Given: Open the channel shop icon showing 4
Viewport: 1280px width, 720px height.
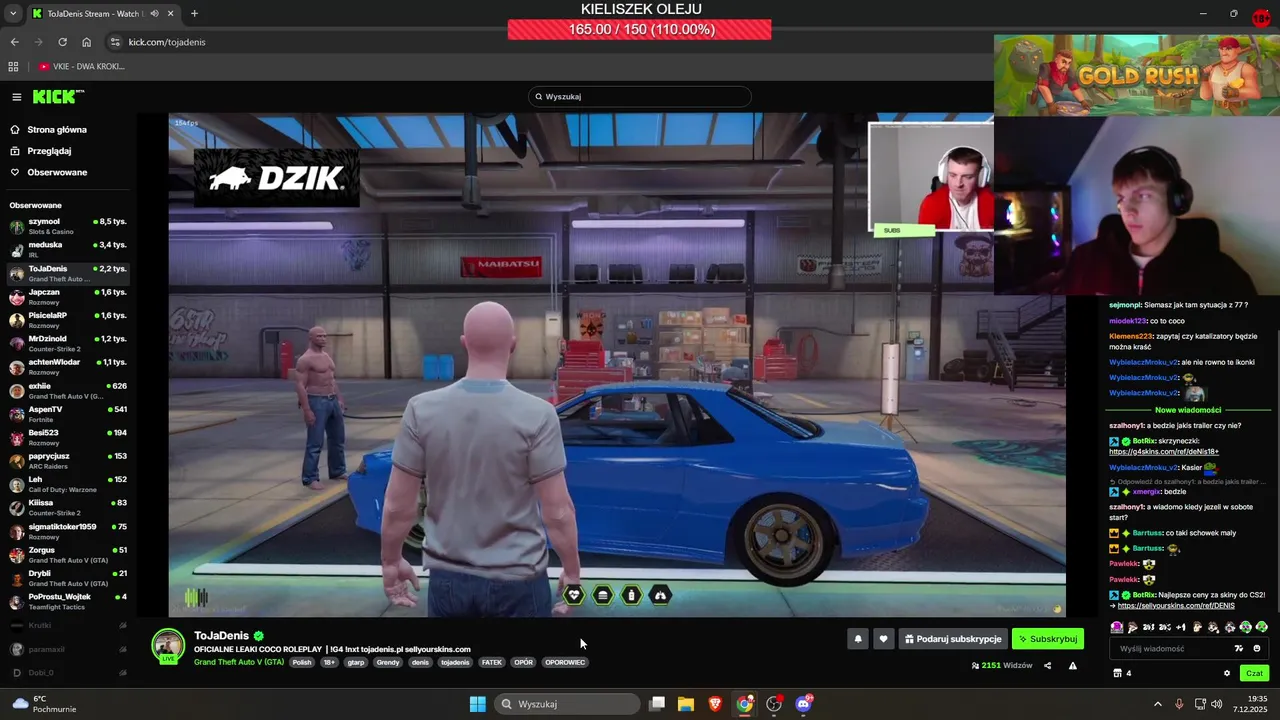Looking at the screenshot, I should coord(1122,673).
